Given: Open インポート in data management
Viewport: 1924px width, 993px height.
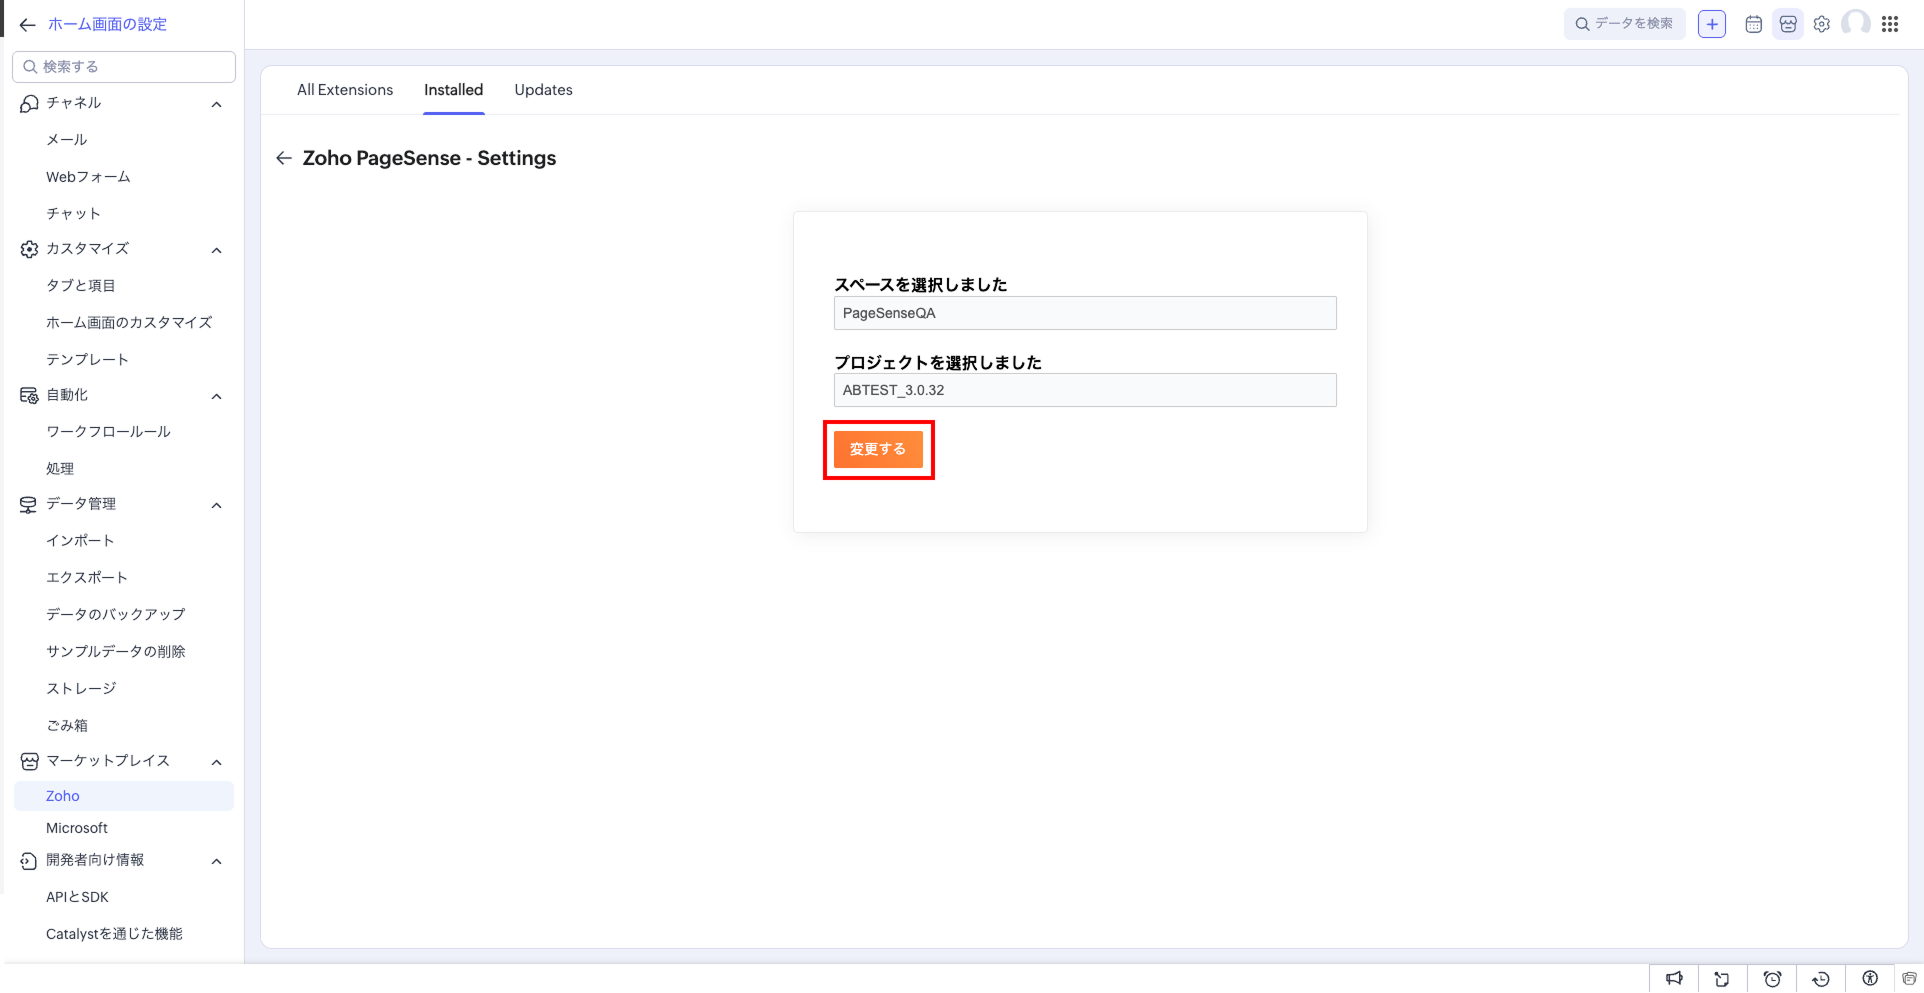Looking at the screenshot, I should click(80, 541).
